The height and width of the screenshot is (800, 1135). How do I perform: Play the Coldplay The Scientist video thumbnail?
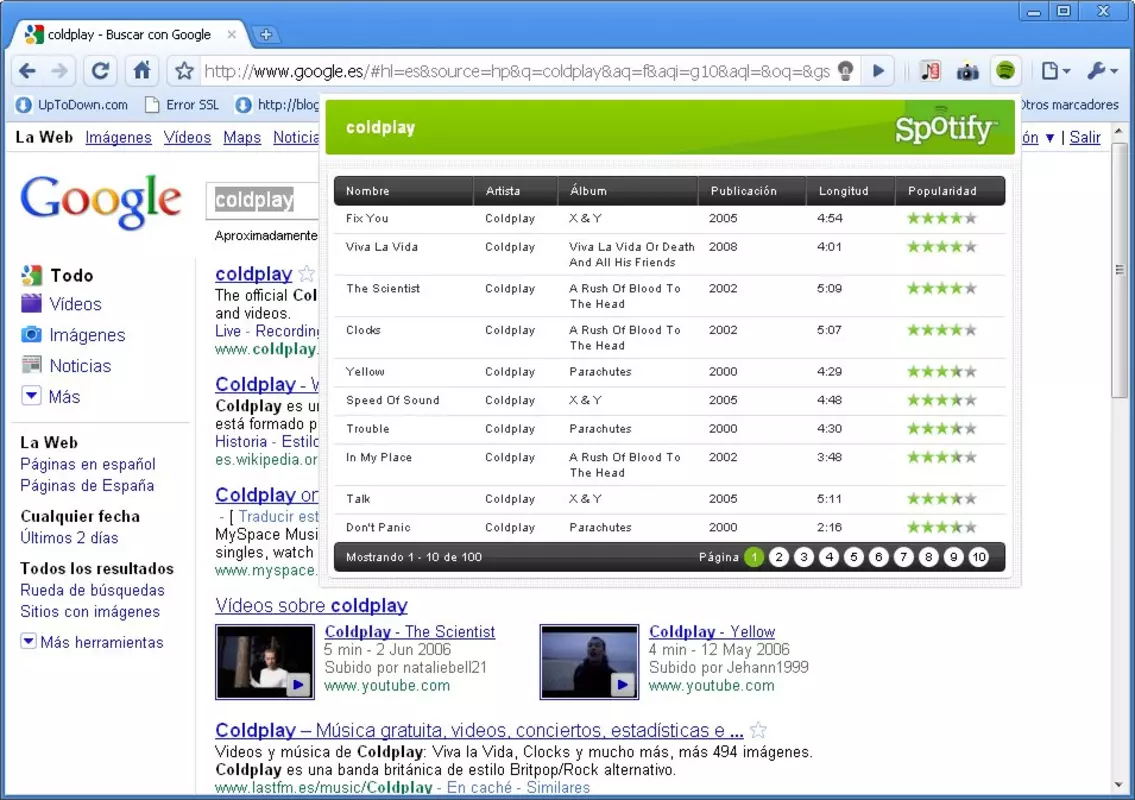point(265,662)
